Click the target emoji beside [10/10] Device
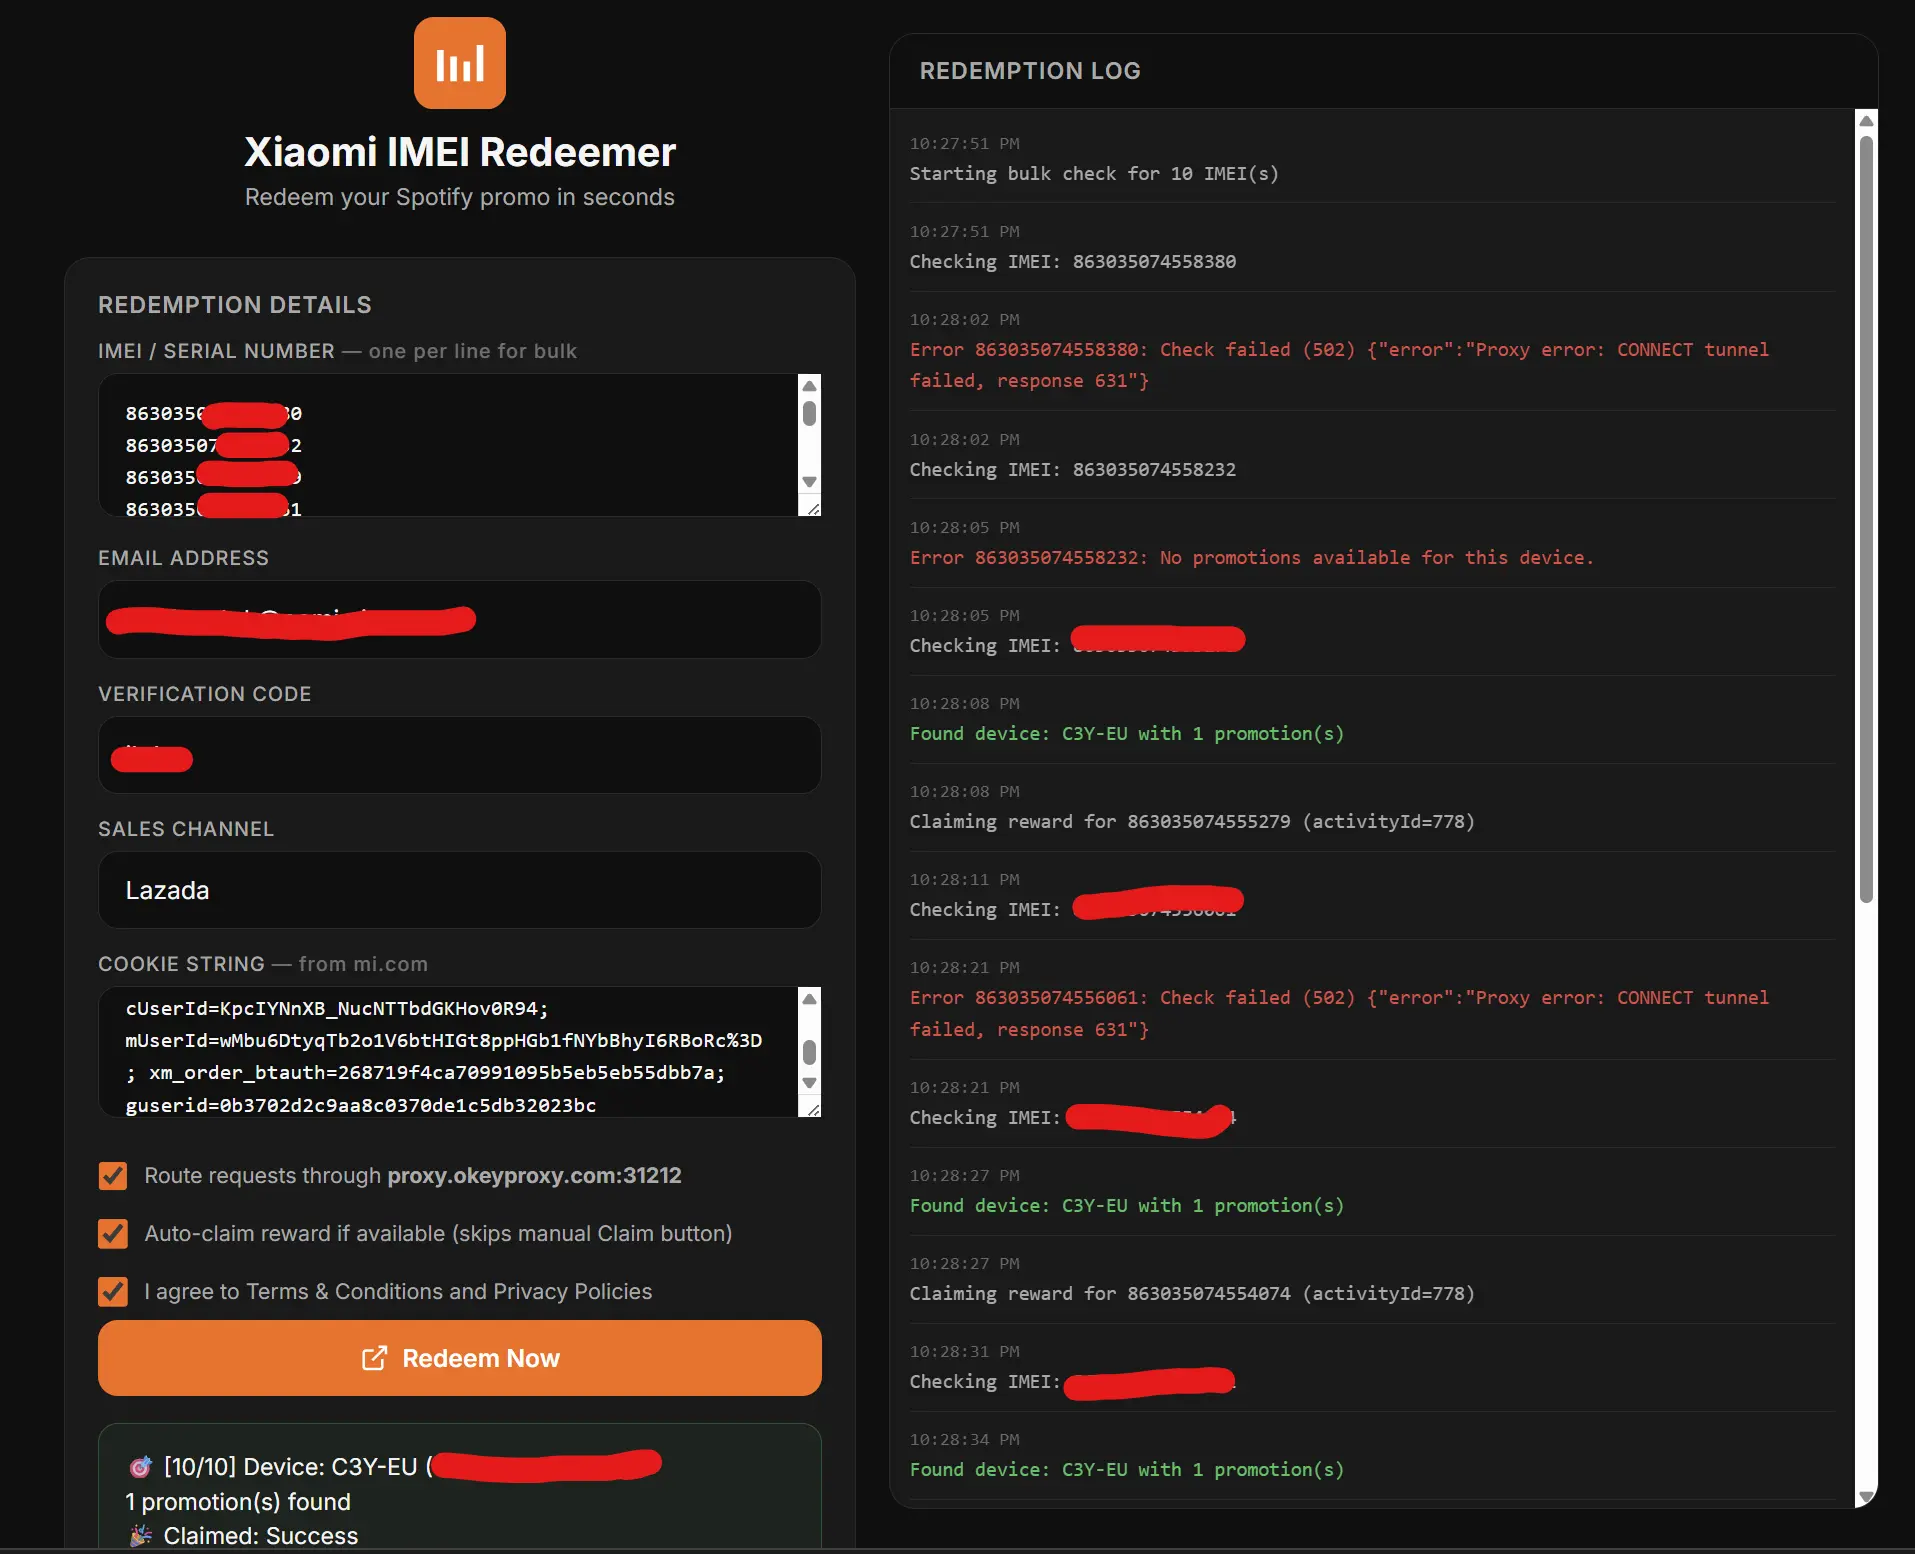Screen dimensions: 1915x1554 pos(141,1467)
